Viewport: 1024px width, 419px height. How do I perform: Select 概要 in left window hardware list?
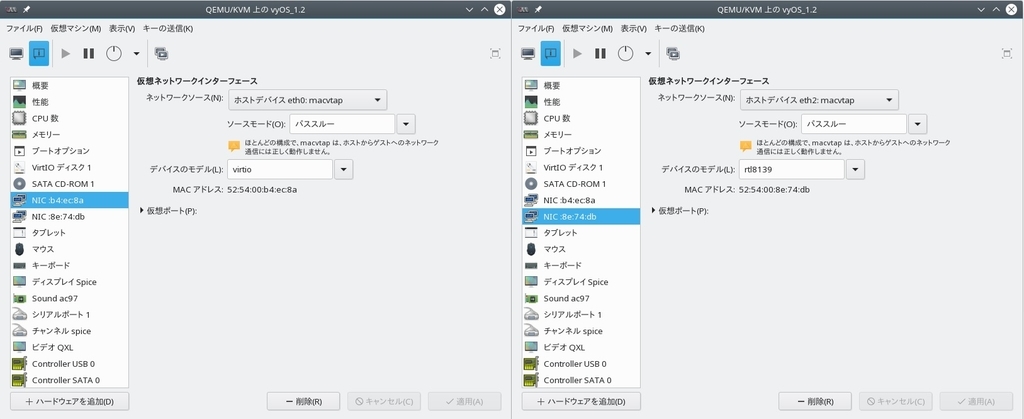(69, 85)
